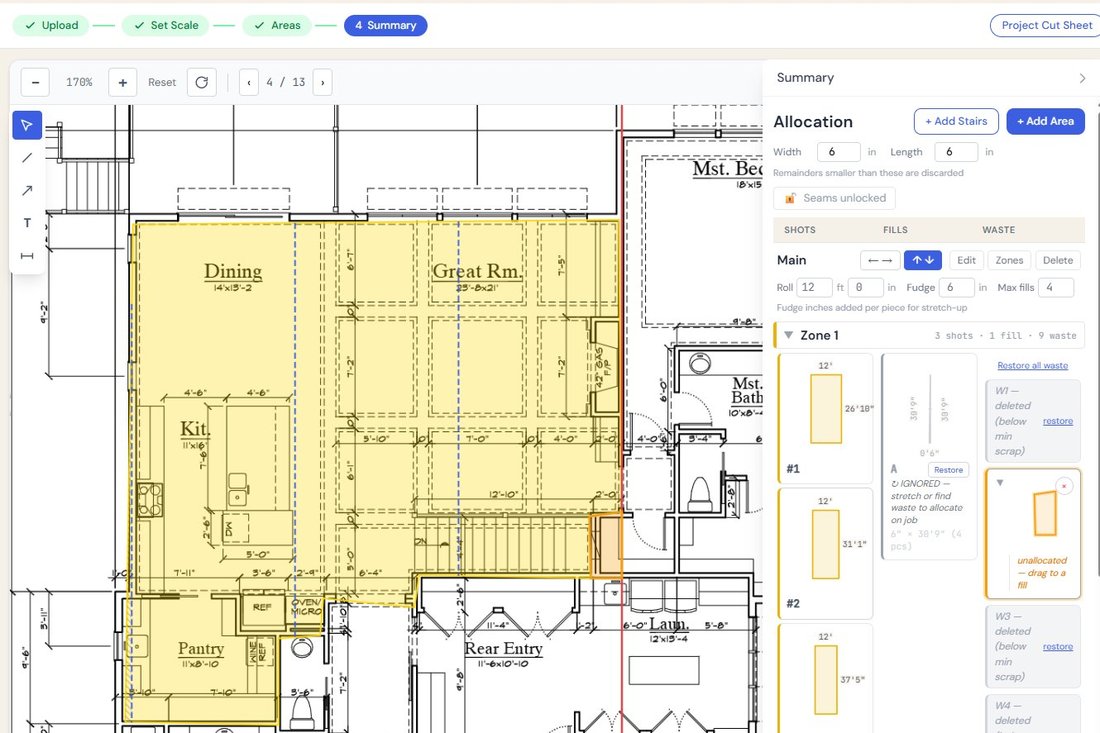This screenshot has height=733, width=1100.
Task: Return to the Set Scale step
Action: pos(166,25)
